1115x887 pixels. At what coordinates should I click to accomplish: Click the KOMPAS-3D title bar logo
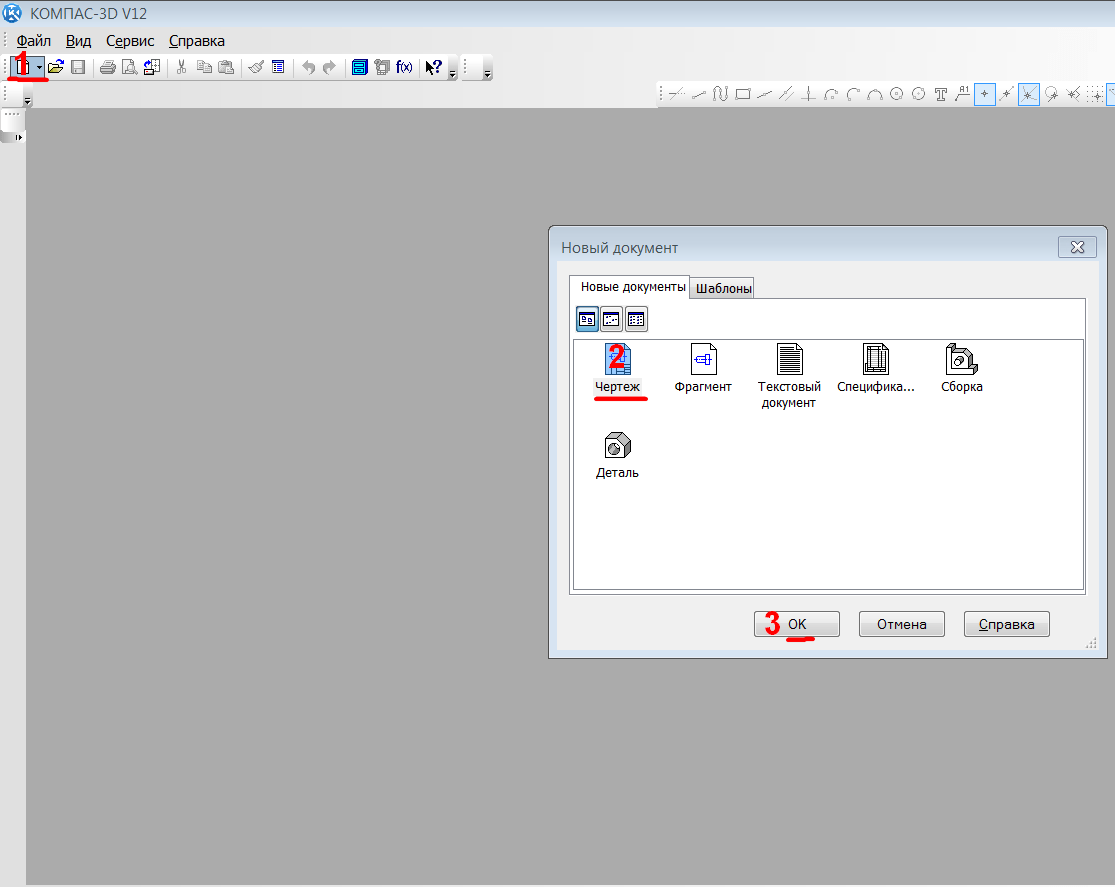[12, 13]
